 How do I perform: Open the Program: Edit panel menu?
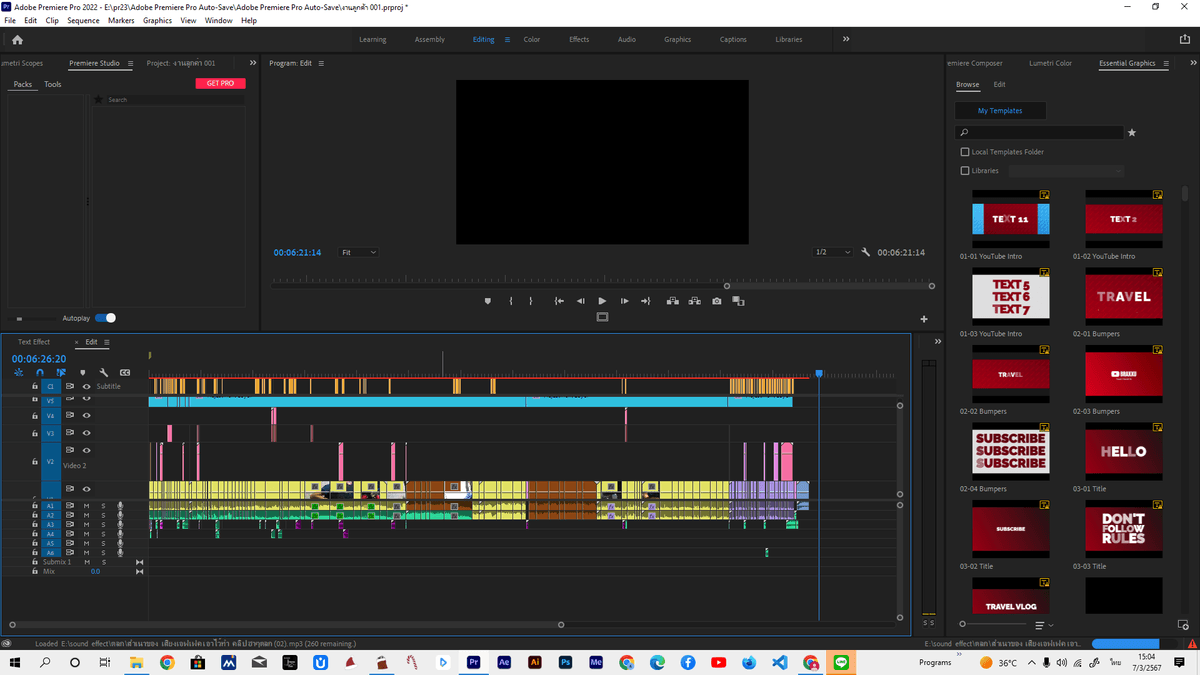tap(321, 63)
